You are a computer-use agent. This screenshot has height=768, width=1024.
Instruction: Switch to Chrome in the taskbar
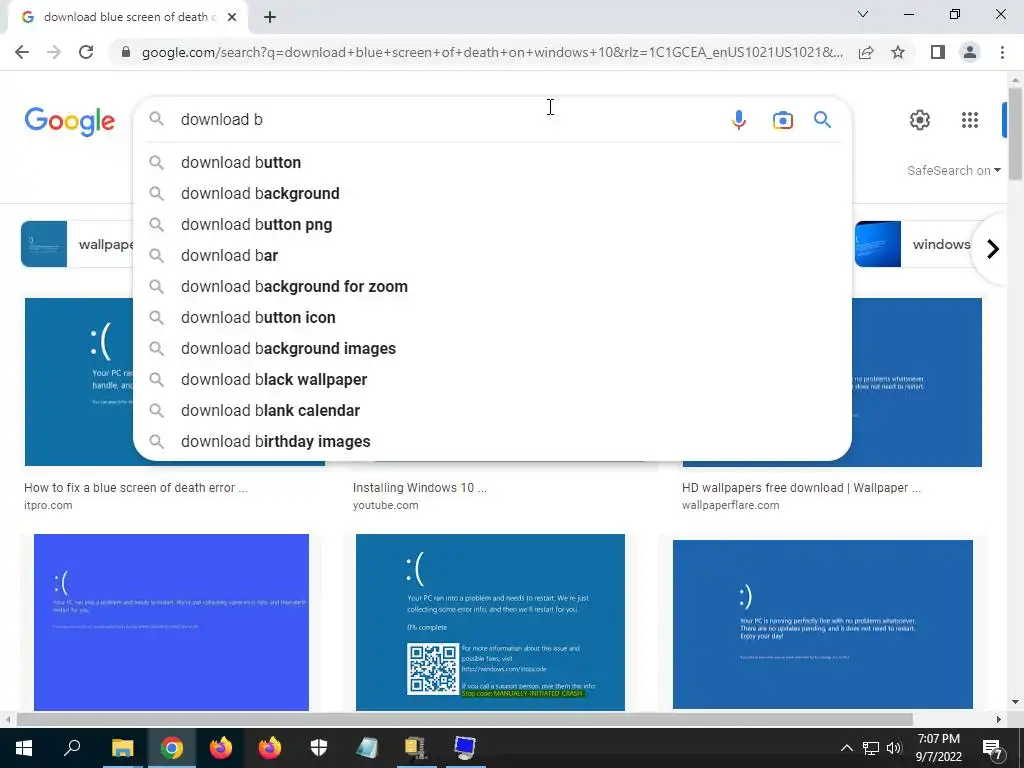[172, 748]
